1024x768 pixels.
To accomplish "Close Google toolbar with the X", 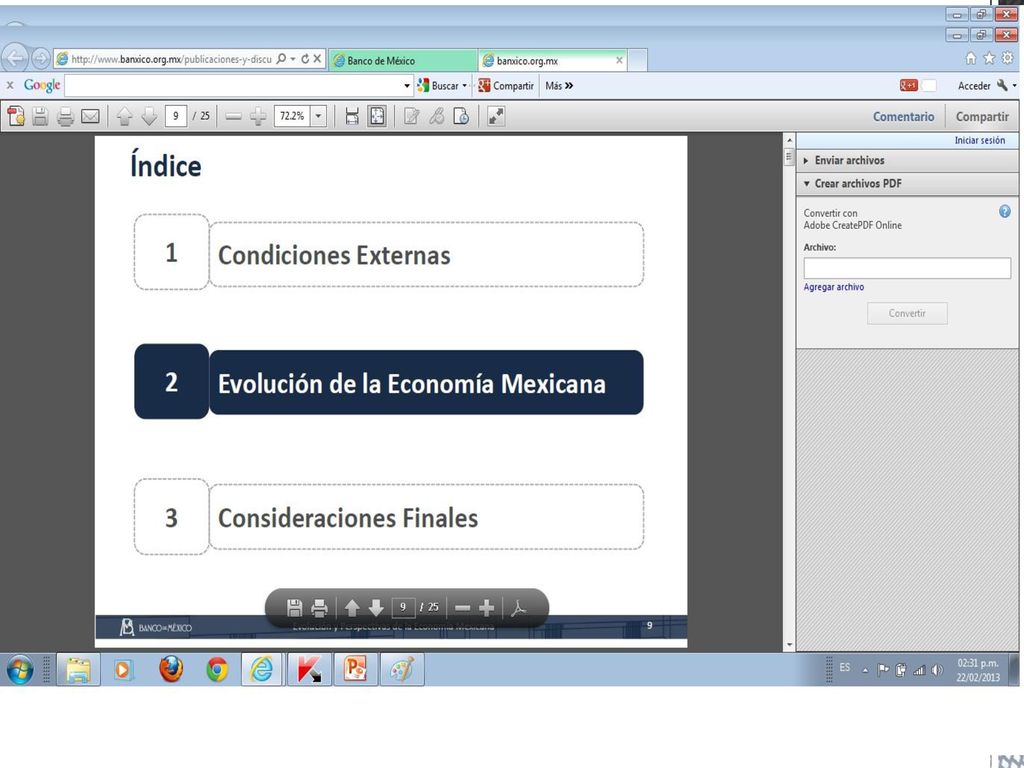I will 10,85.
